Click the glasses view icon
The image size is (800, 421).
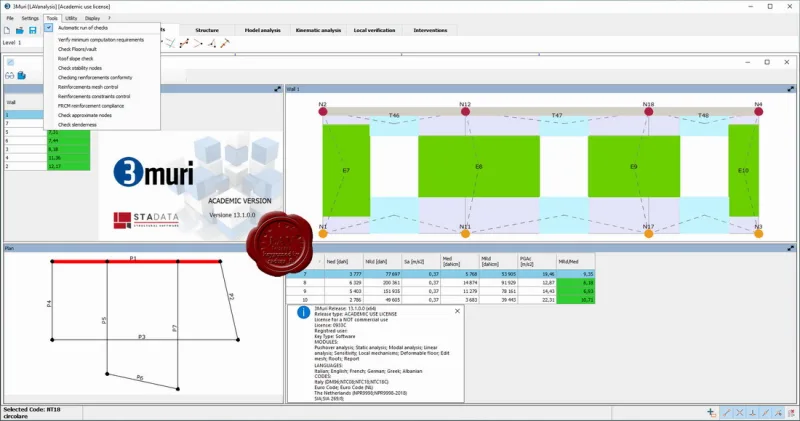pyautogui.click(x=10, y=76)
